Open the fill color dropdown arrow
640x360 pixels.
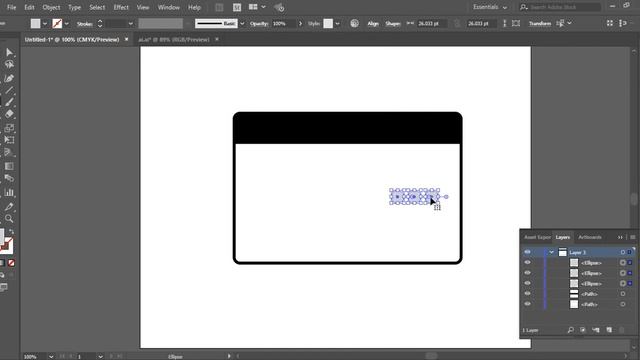[45, 24]
